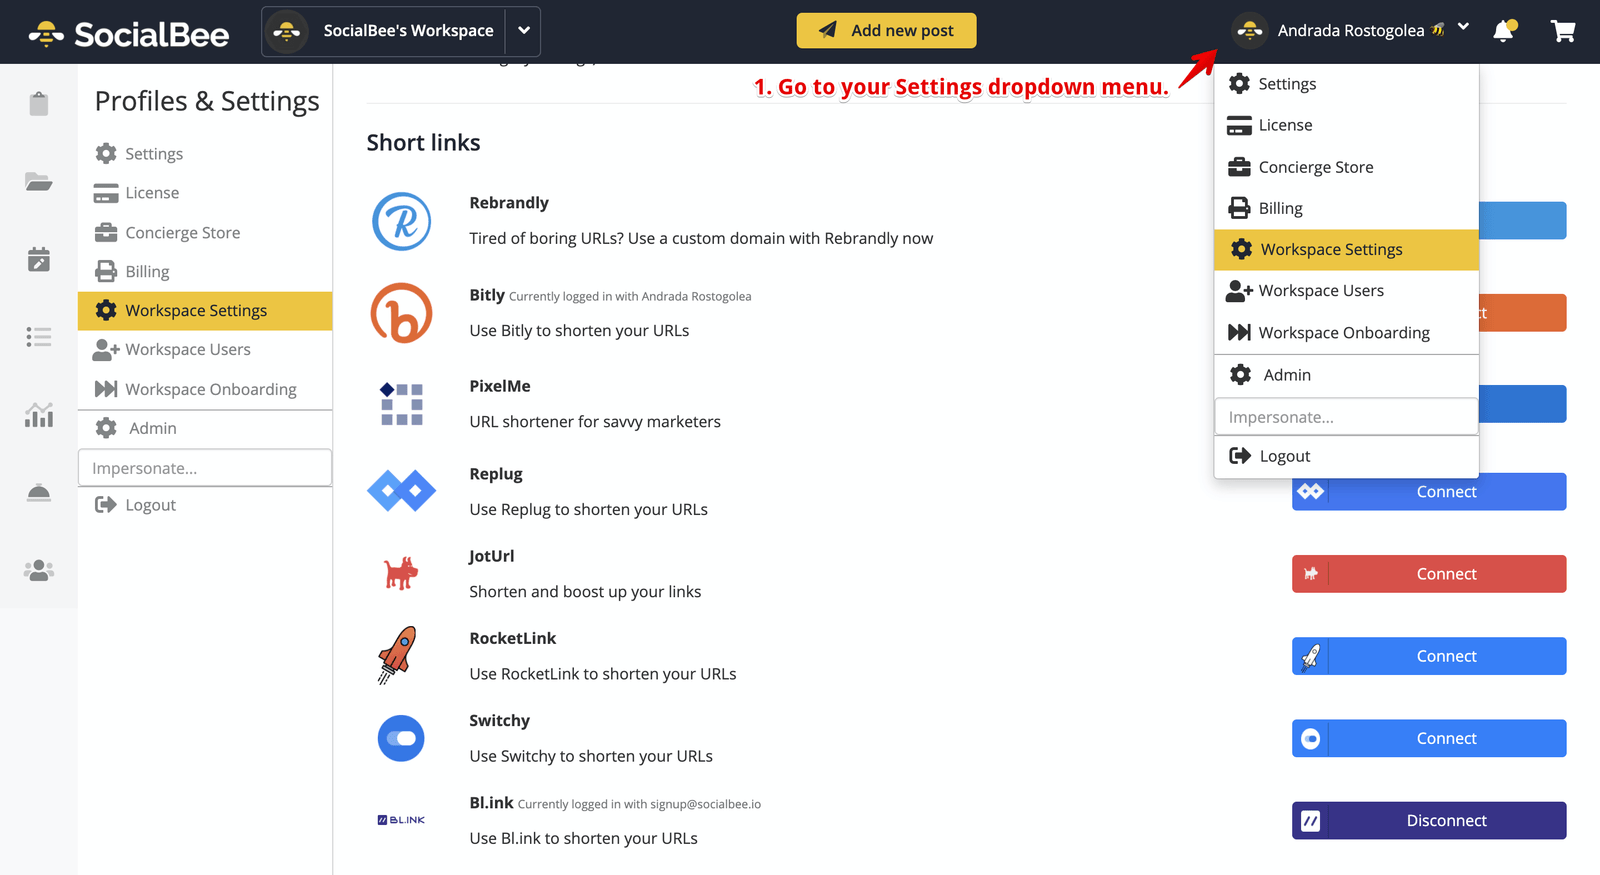Click the Impersonate field in left sidebar
Image resolution: width=1600 pixels, height=875 pixels.
pos(205,468)
